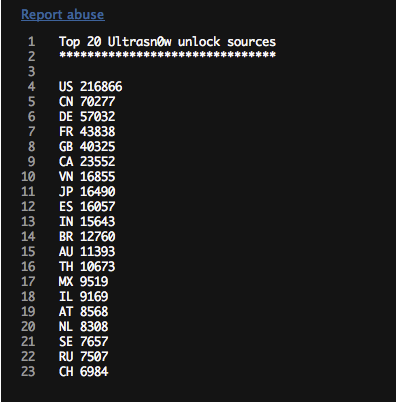Image resolution: width=396 pixels, height=402 pixels.
Task: Click line number 10 in the gutter
Action: (x=28, y=177)
